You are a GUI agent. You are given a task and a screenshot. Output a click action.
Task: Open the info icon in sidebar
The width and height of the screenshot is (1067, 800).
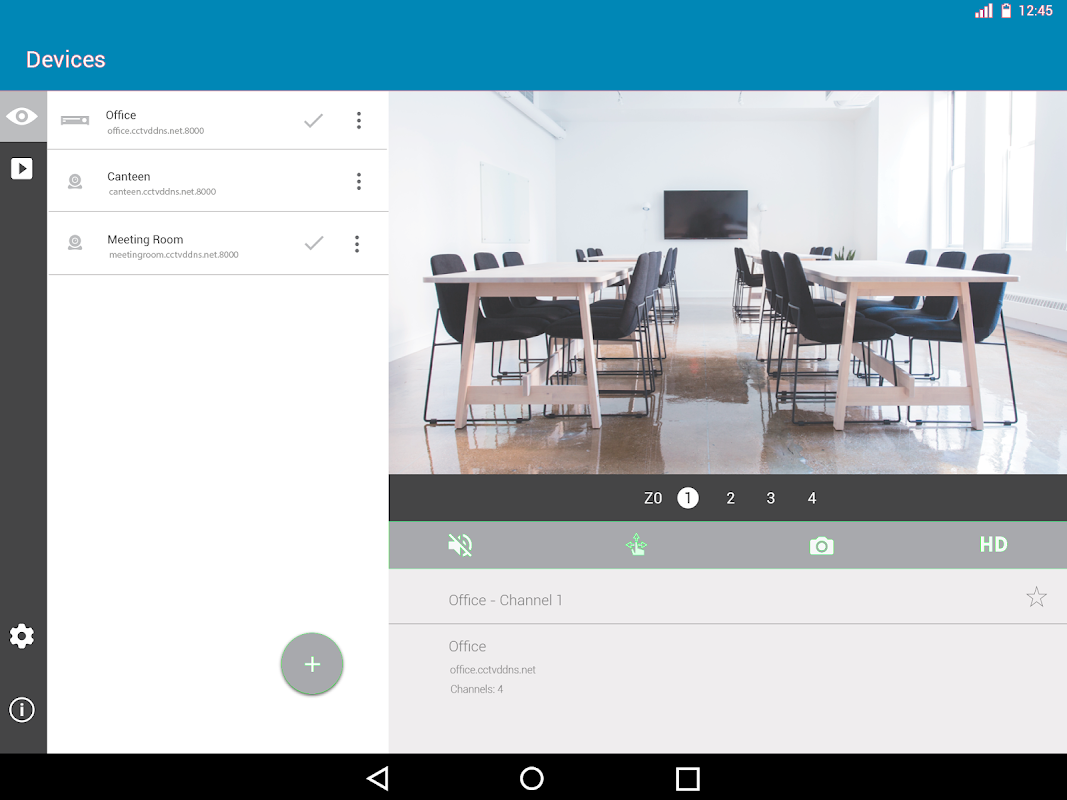[x=22, y=710]
